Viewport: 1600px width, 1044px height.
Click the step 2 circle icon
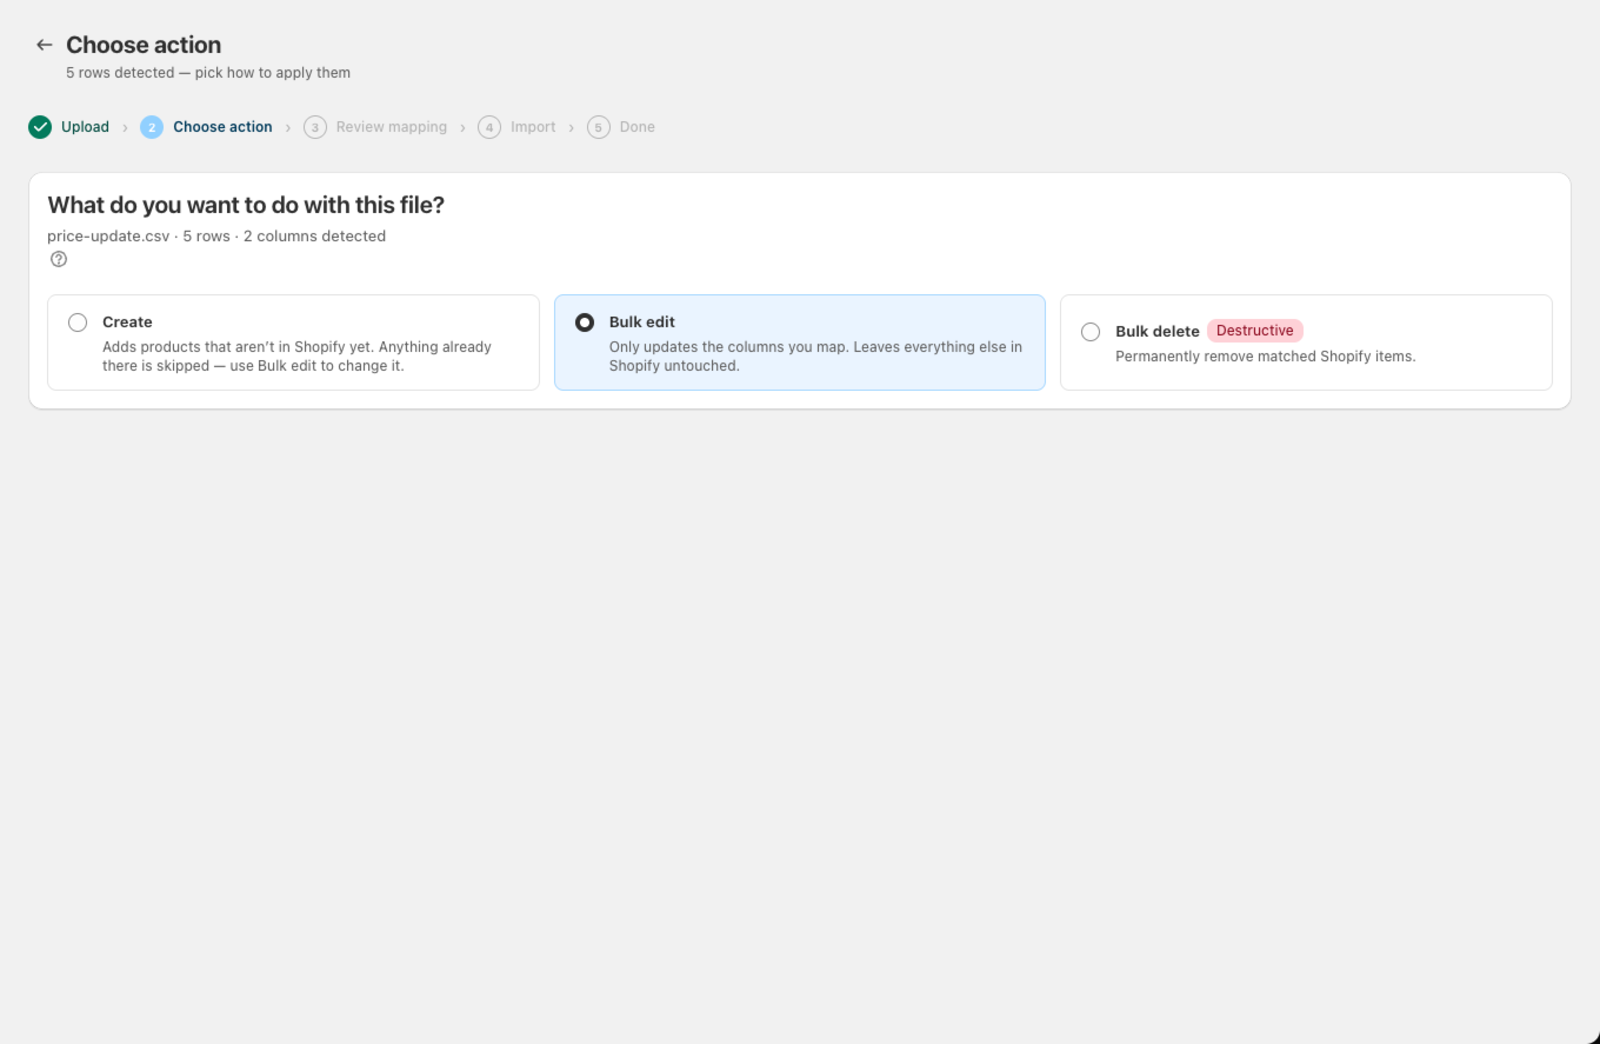152,127
